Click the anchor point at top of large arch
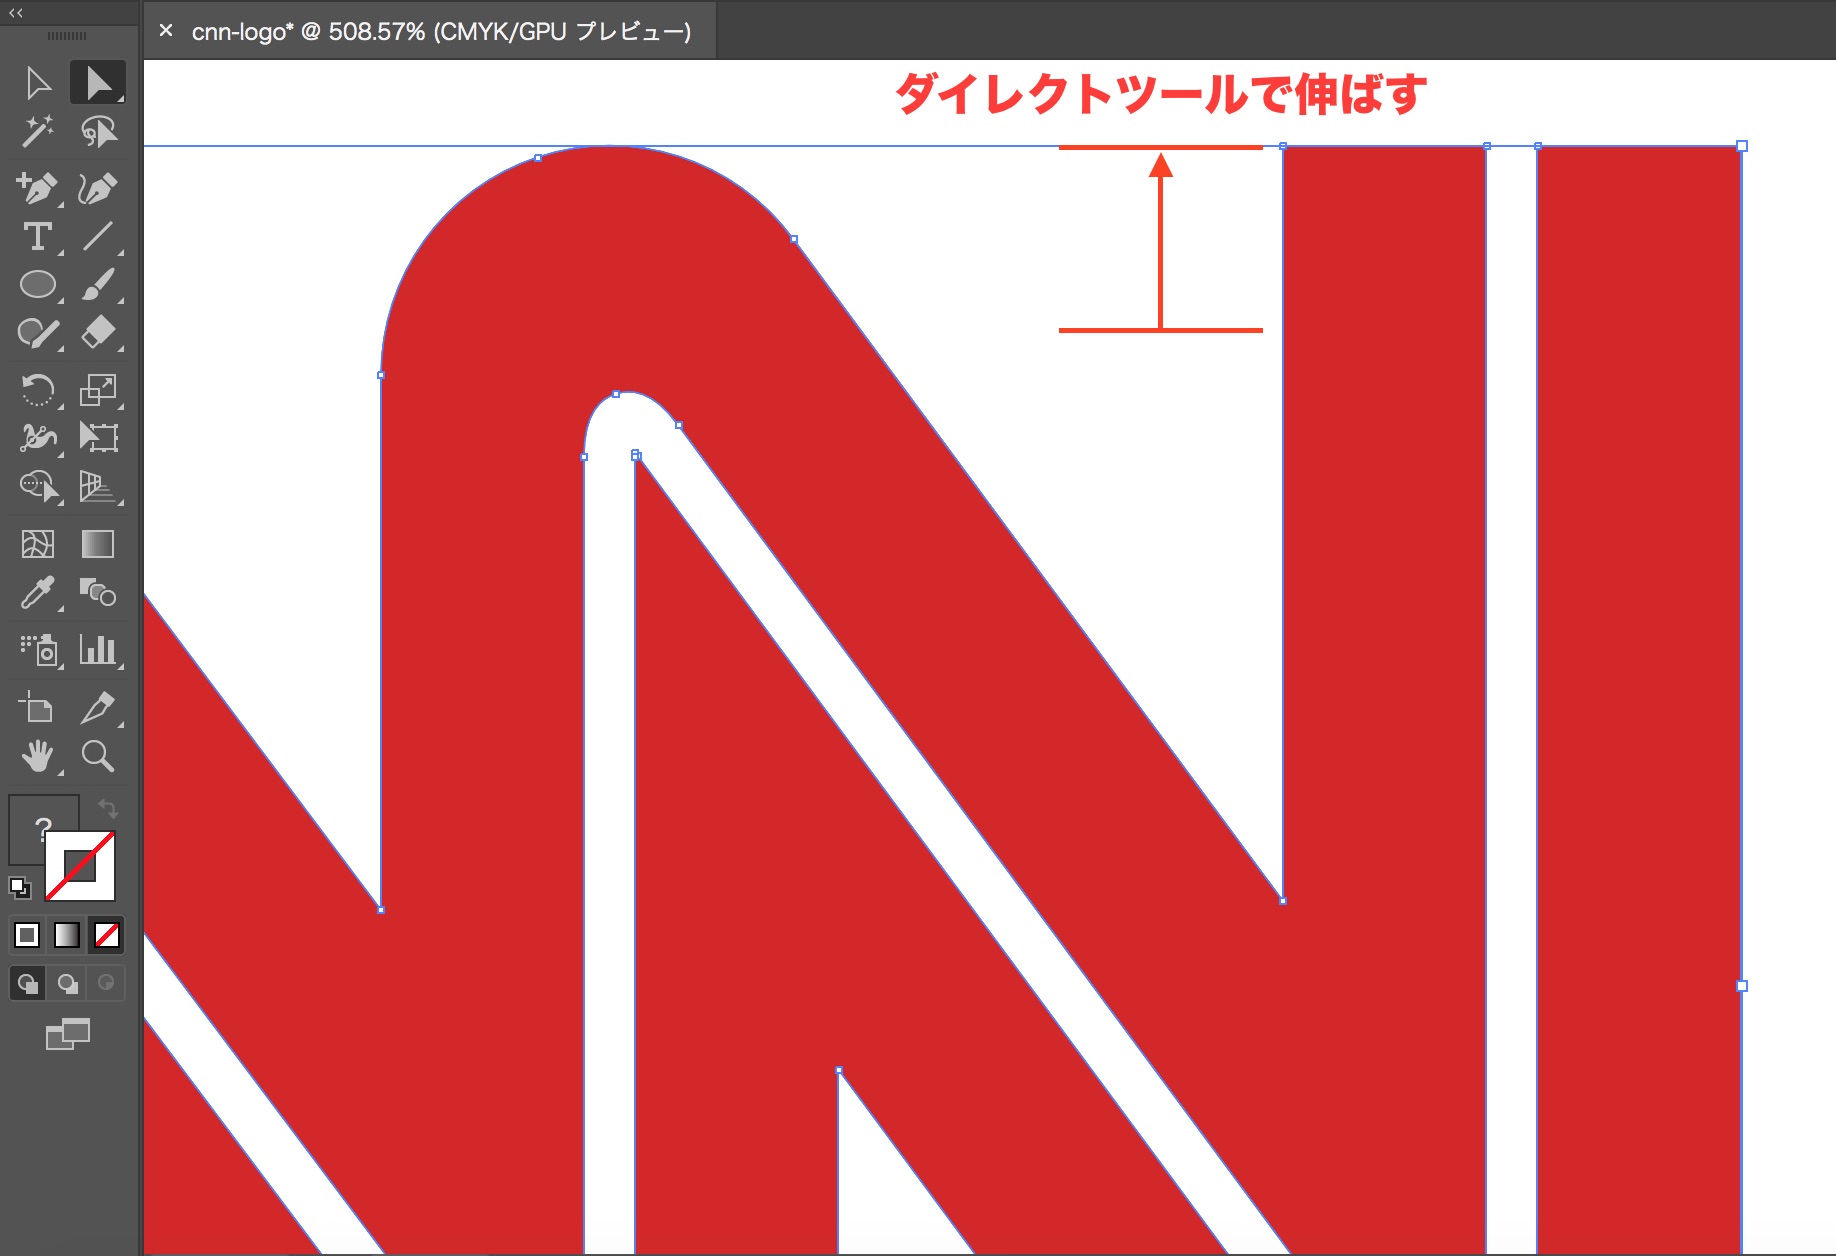1836x1256 pixels. click(538, 158)
